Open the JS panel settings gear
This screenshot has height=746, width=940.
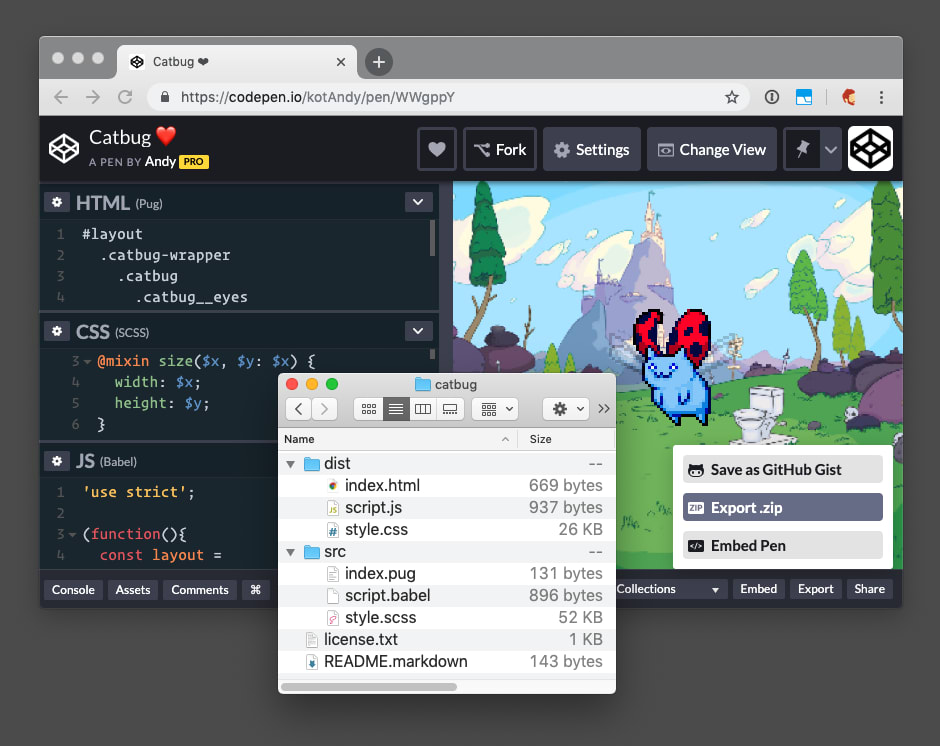57,460
